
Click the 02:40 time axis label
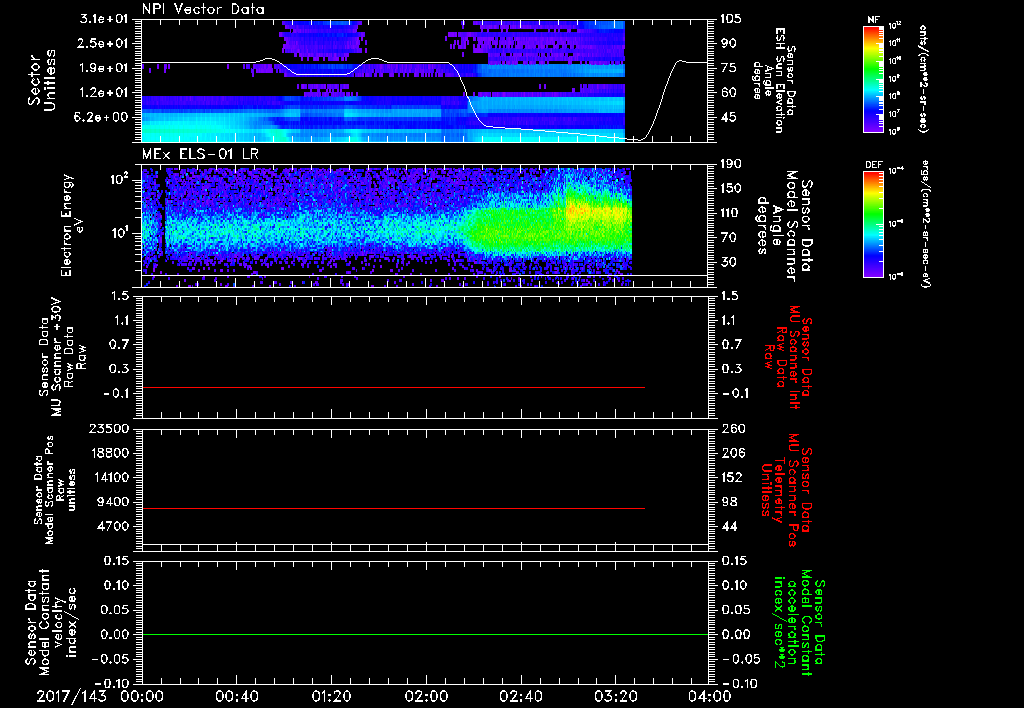(x=520, y=696)
